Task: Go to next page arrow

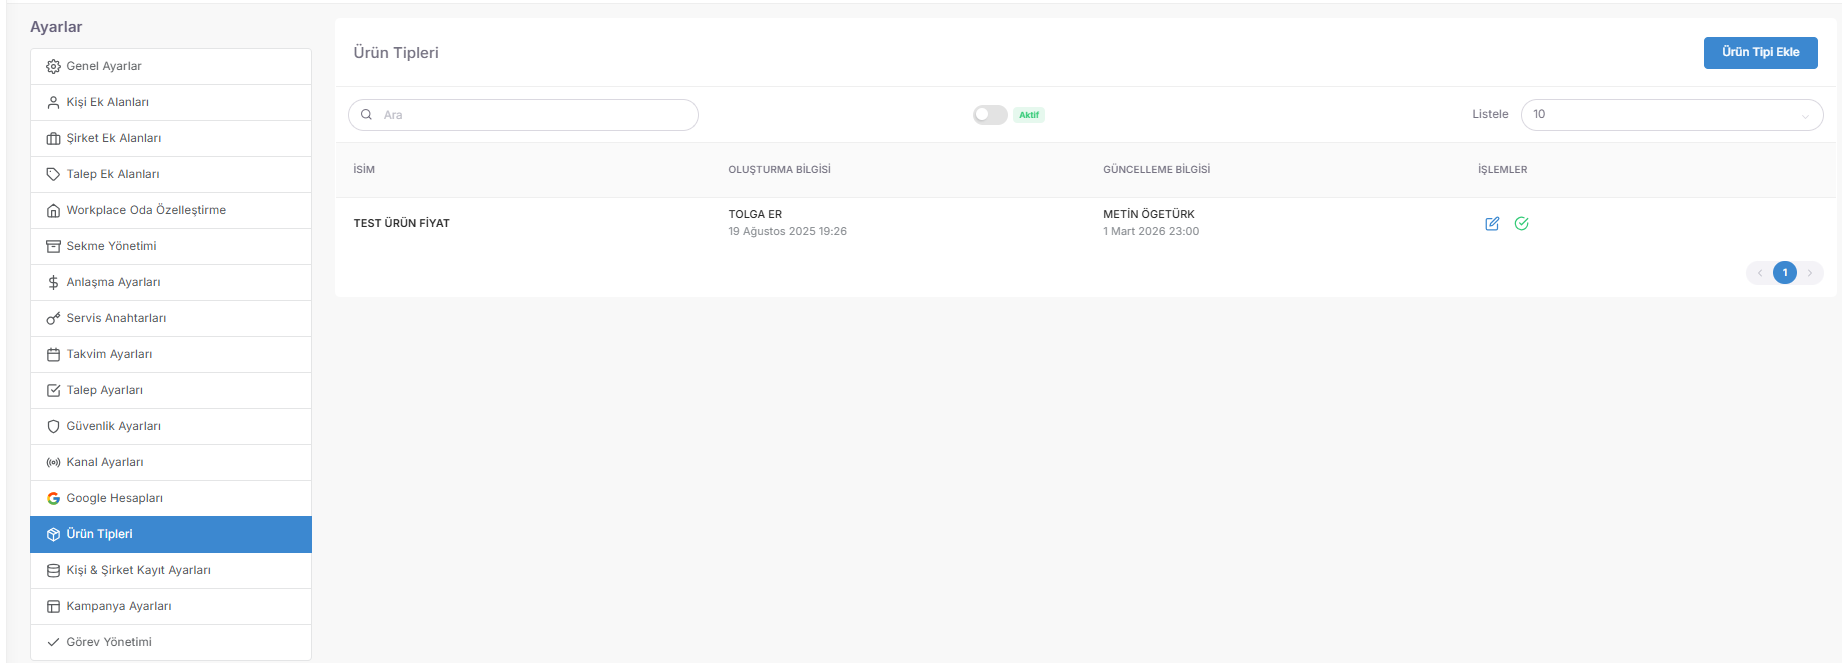Action: click(1810, 272)
